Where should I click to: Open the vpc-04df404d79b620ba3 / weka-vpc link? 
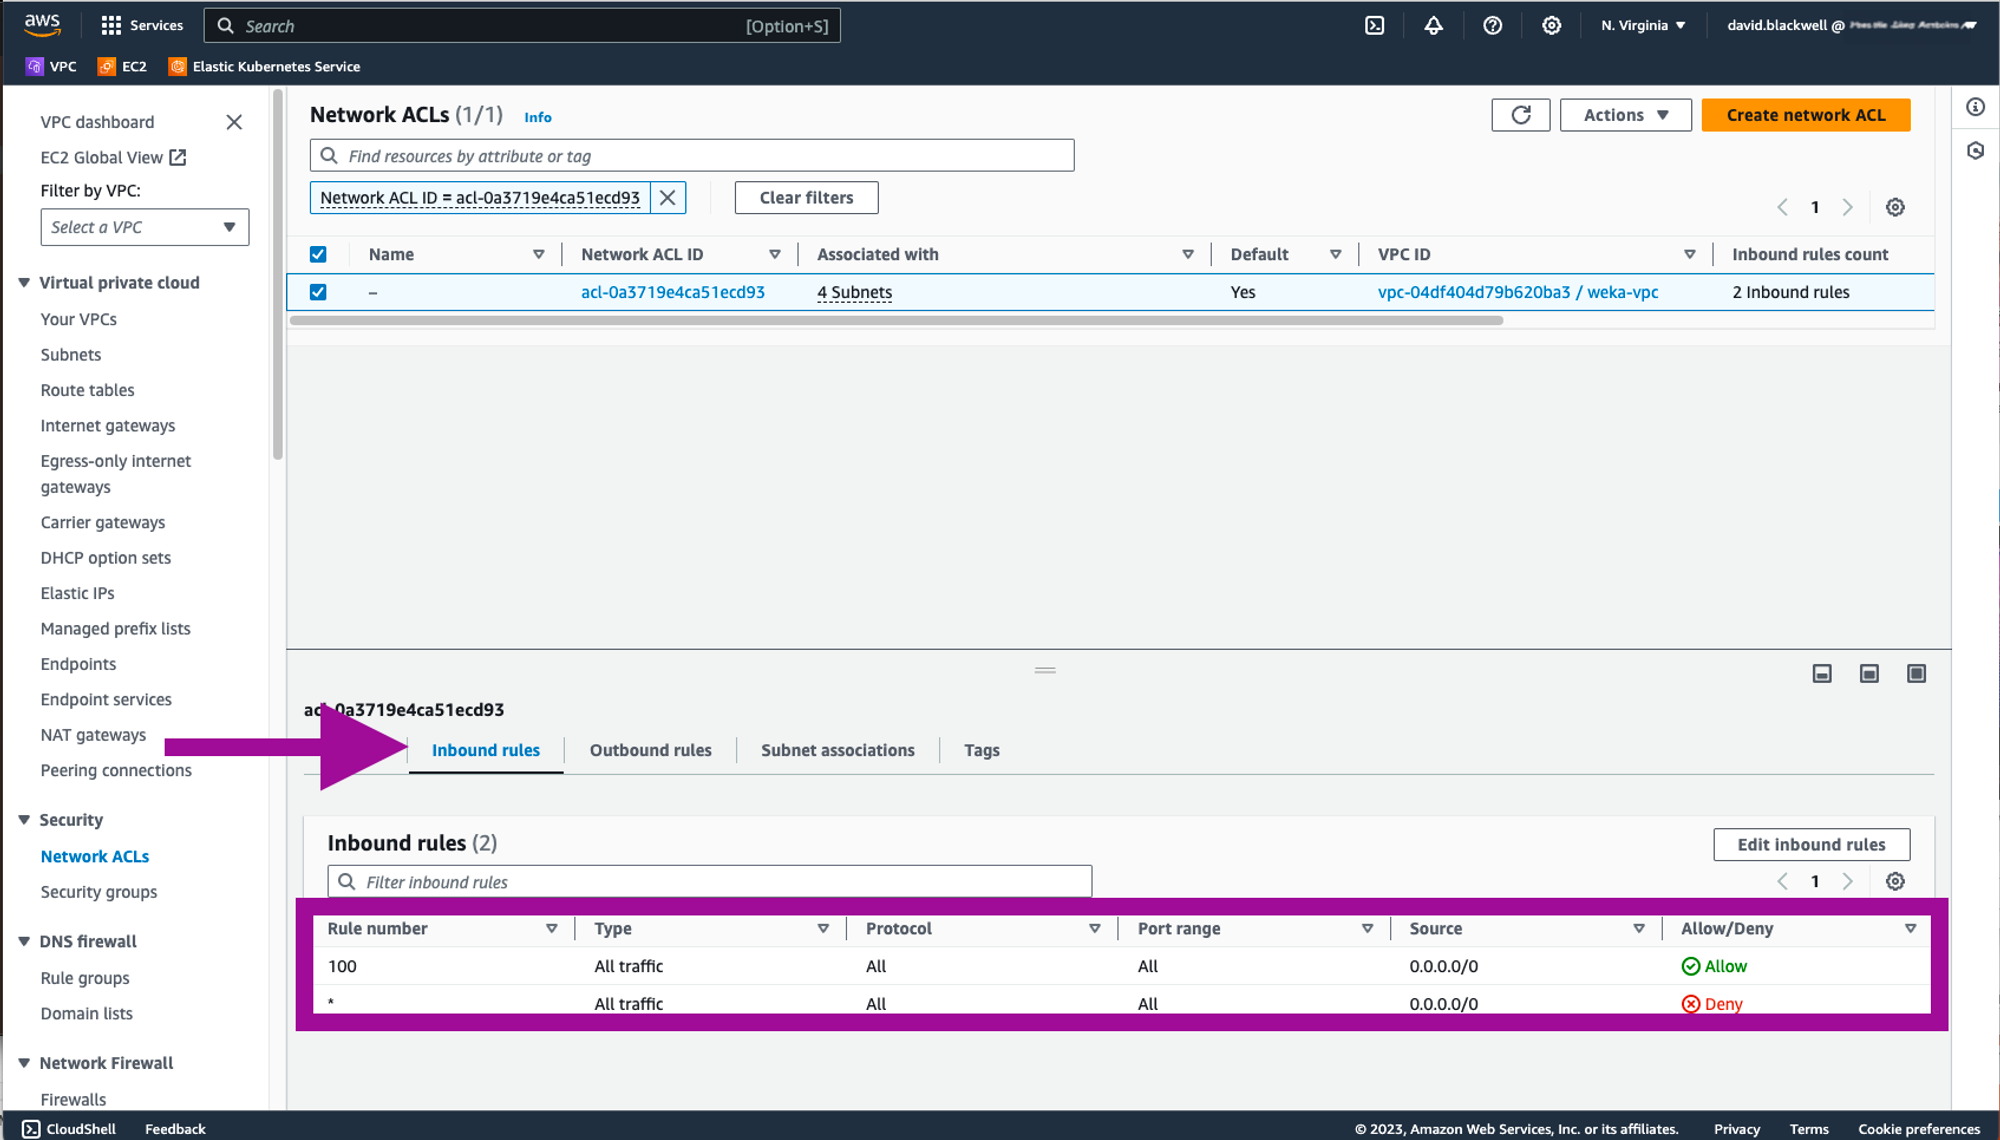[x=1517, y=292]
